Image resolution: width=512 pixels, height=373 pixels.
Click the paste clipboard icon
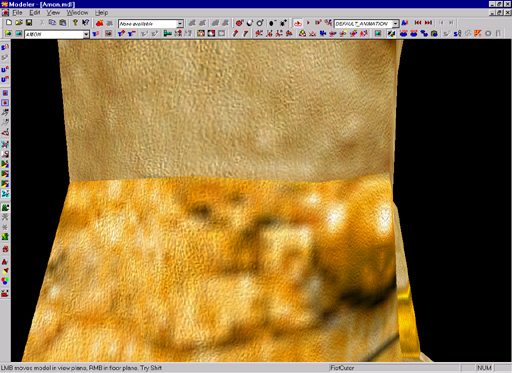coord(62,23)
